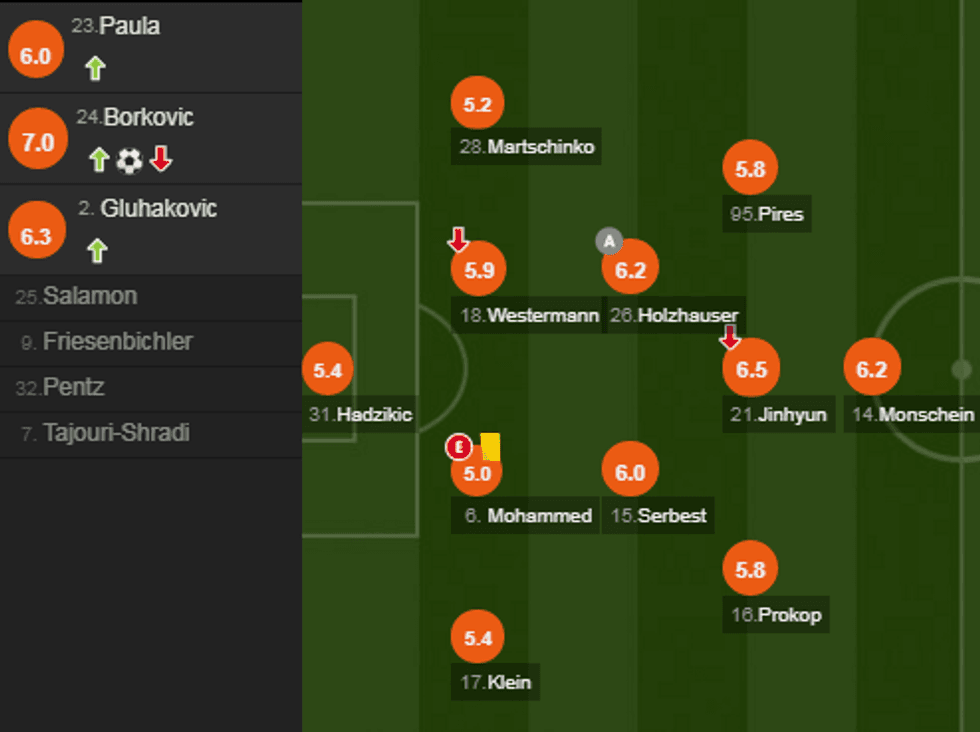Click Jinhyun's red substituted-off arrow
980x732 pixels.
click(730, 338)
